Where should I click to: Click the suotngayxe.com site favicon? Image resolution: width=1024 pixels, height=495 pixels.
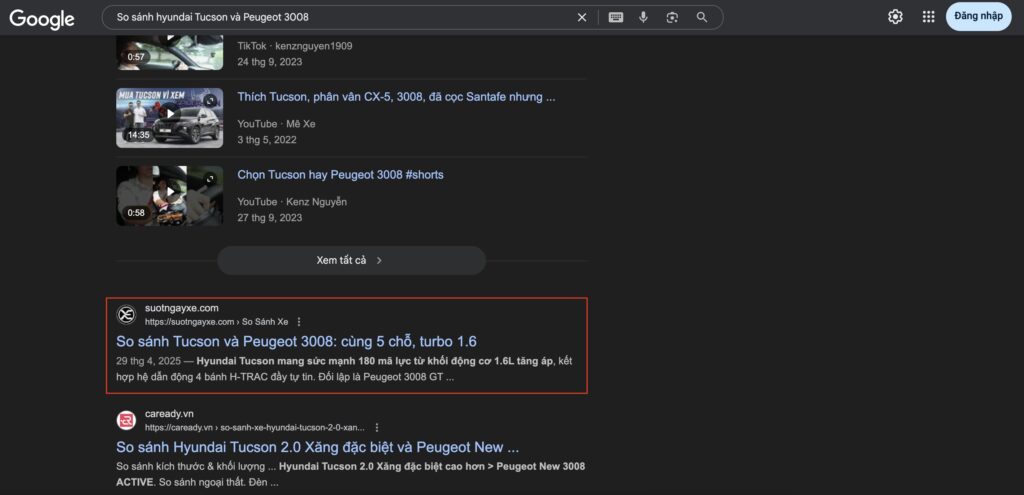coord(126,315)
